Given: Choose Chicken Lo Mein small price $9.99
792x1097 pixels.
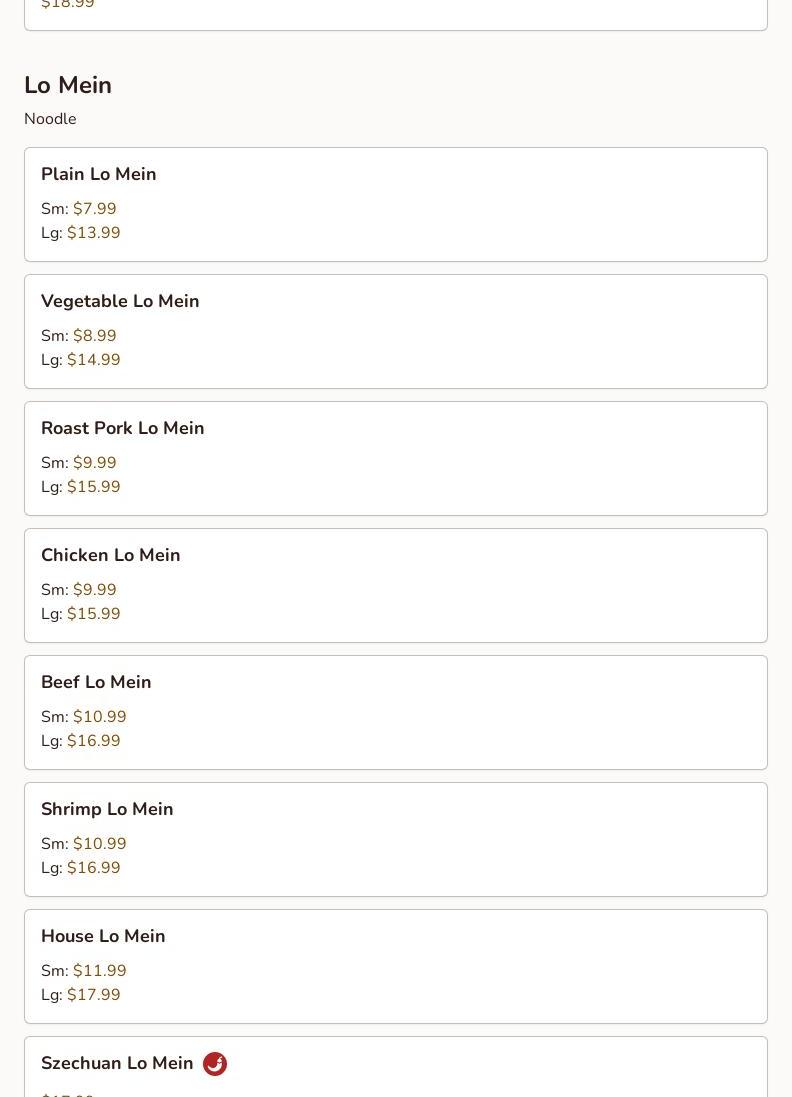Looking at the screenshot, I should click(x=94, y=590).
